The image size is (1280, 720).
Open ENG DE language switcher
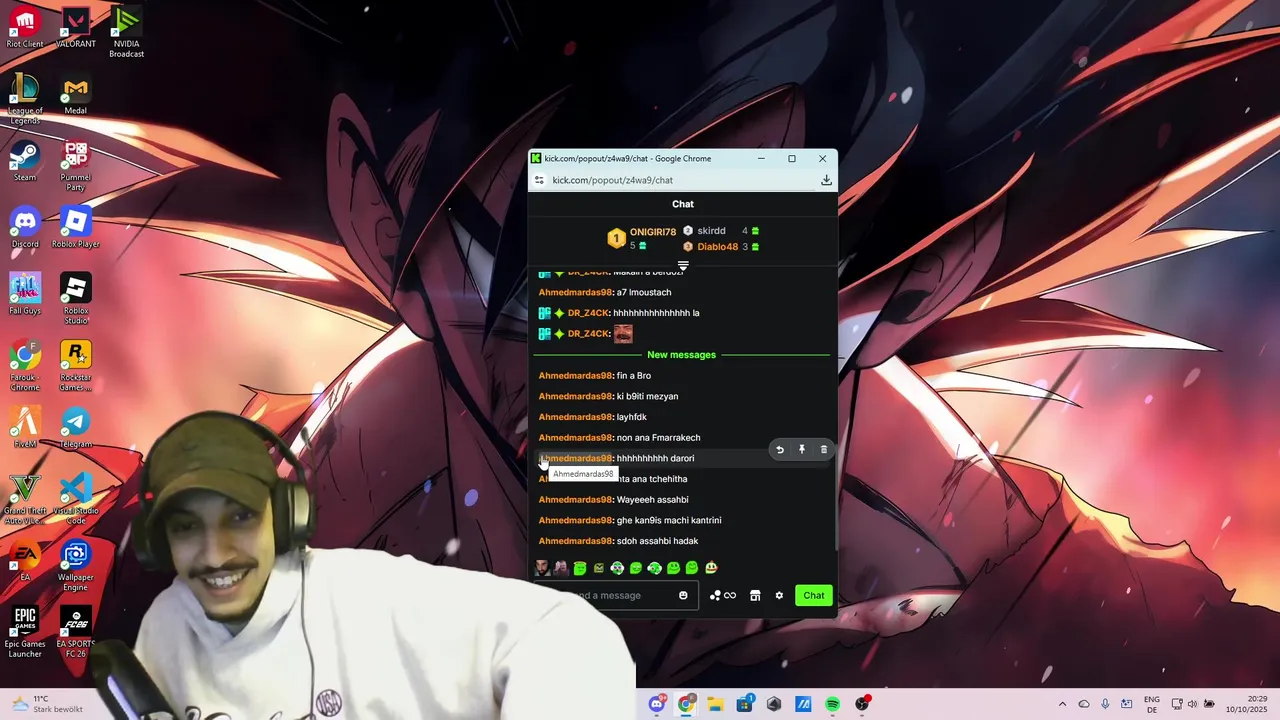(x=1152, y=704)
